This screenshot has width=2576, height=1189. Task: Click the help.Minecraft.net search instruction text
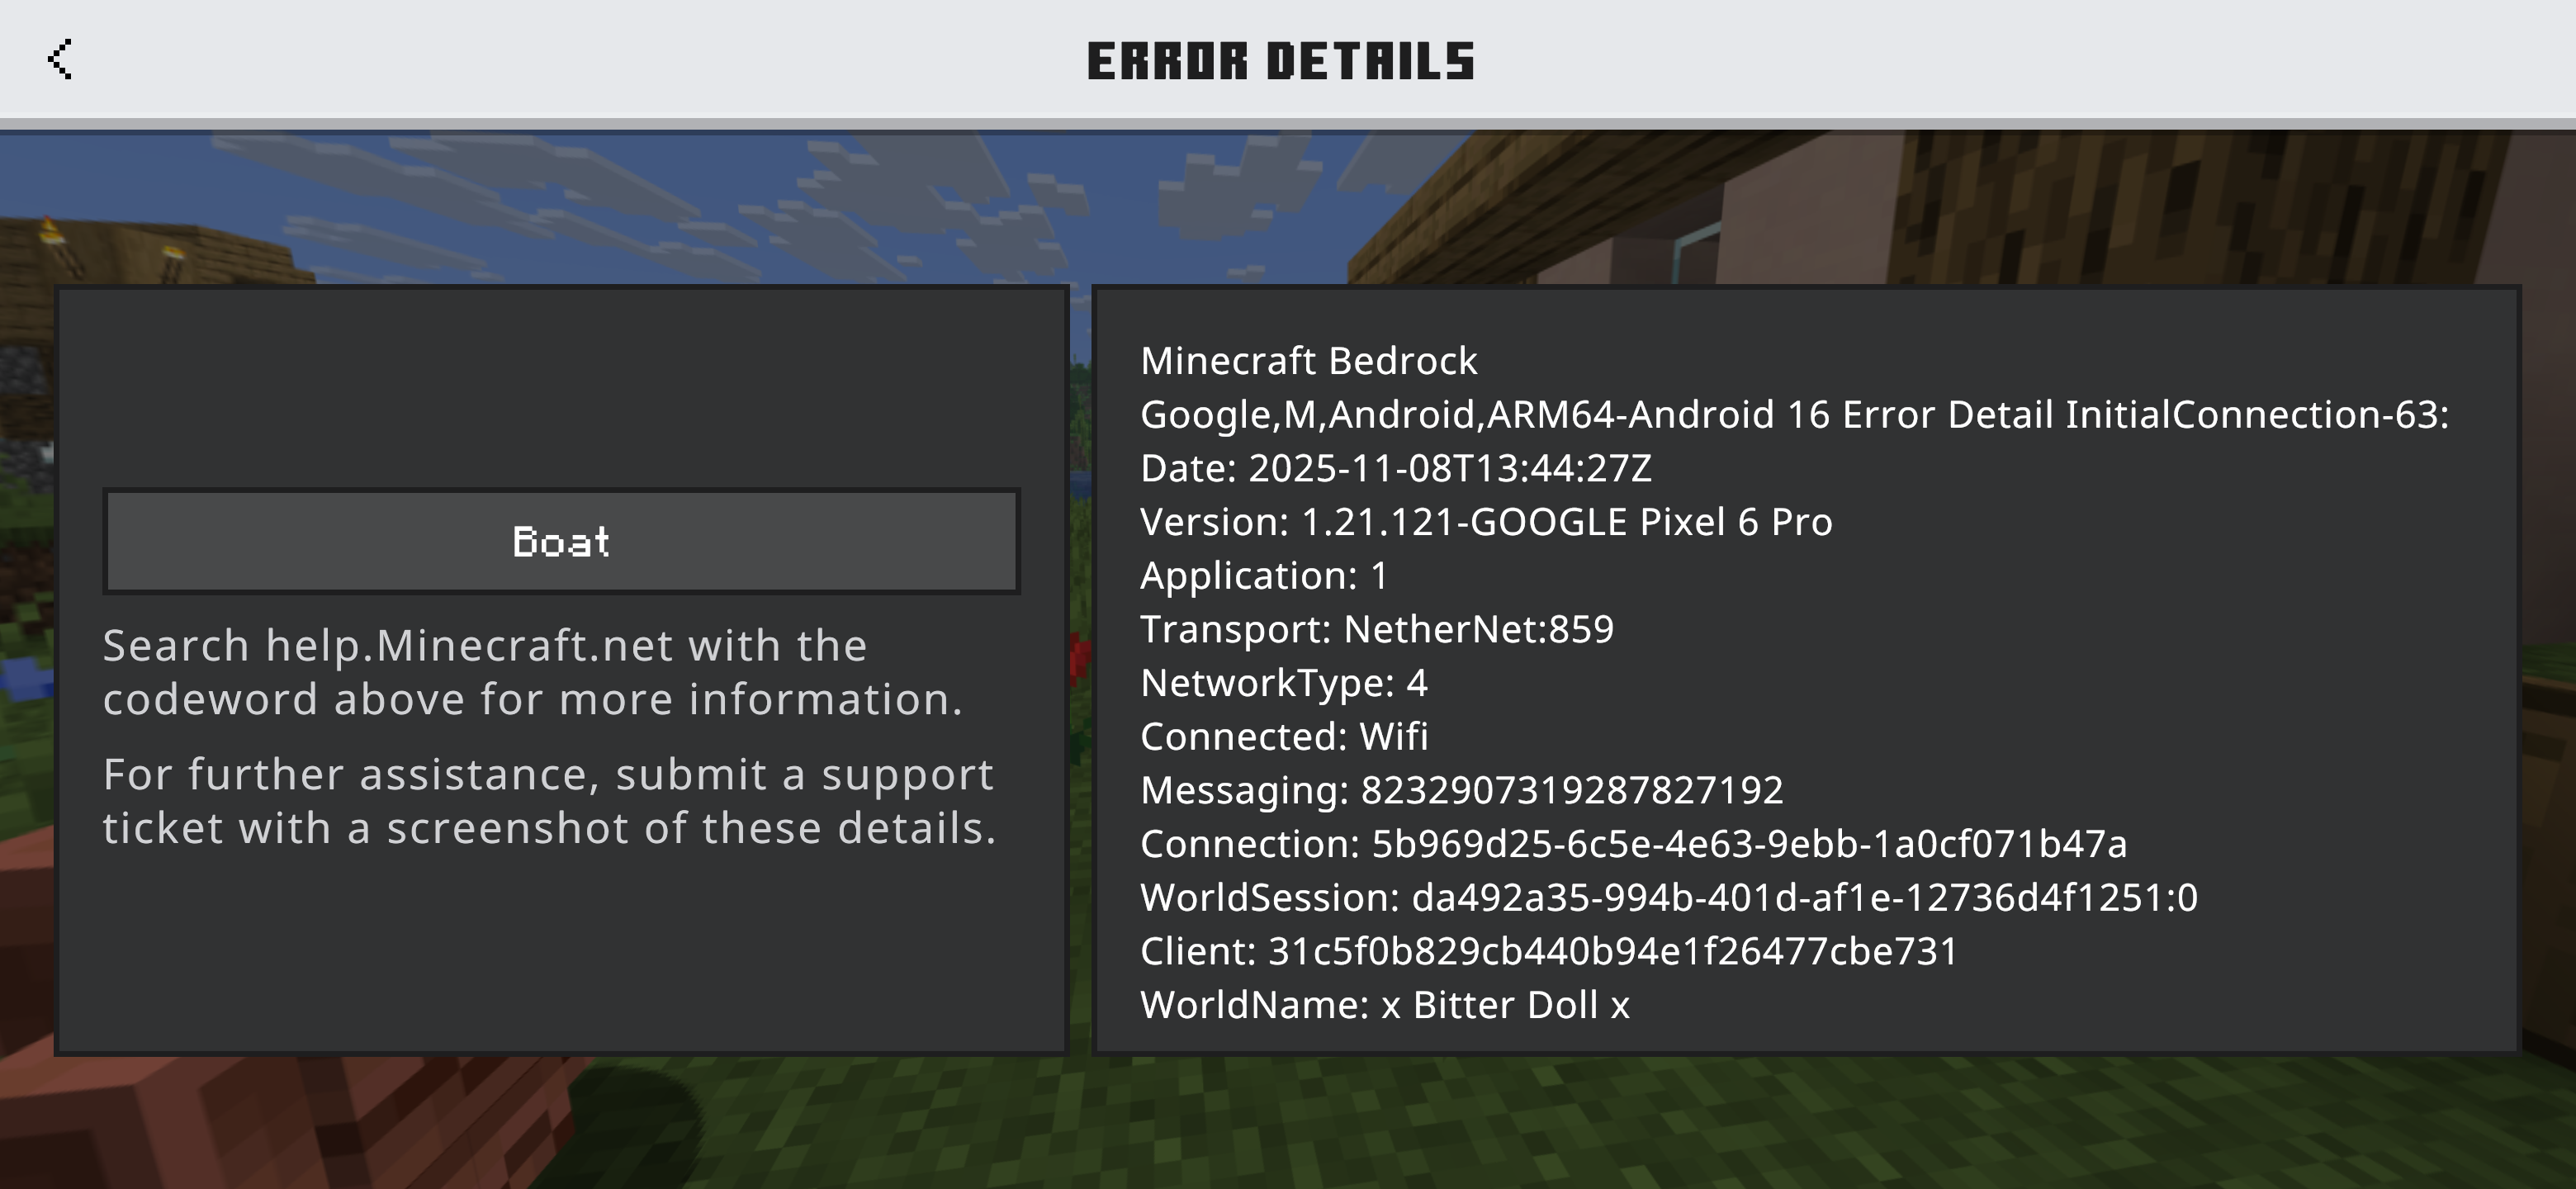[533, 672]
